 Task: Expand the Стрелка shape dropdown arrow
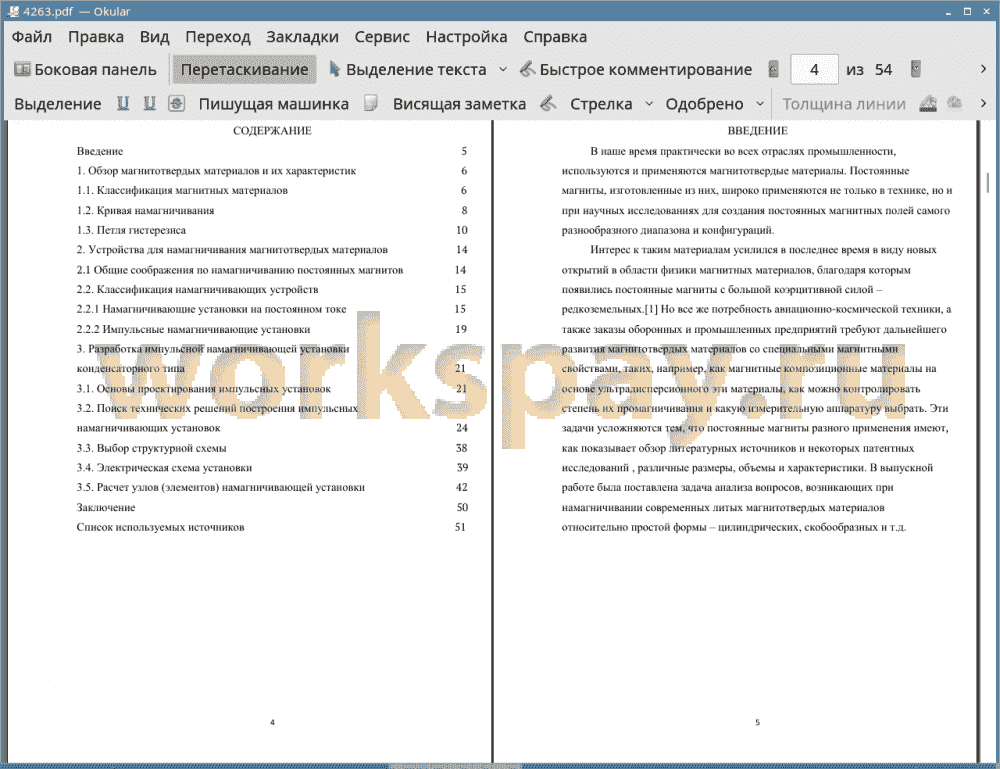pos(649,104)
